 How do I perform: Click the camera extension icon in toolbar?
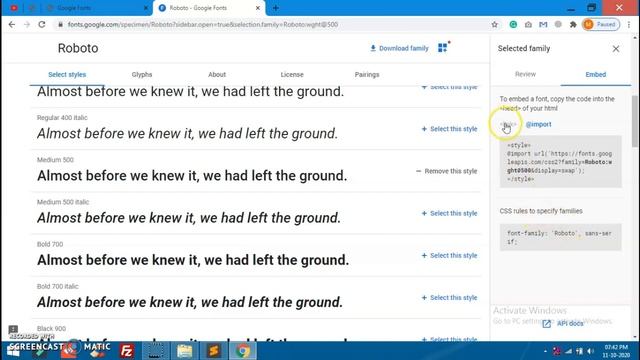pos(528,24)
